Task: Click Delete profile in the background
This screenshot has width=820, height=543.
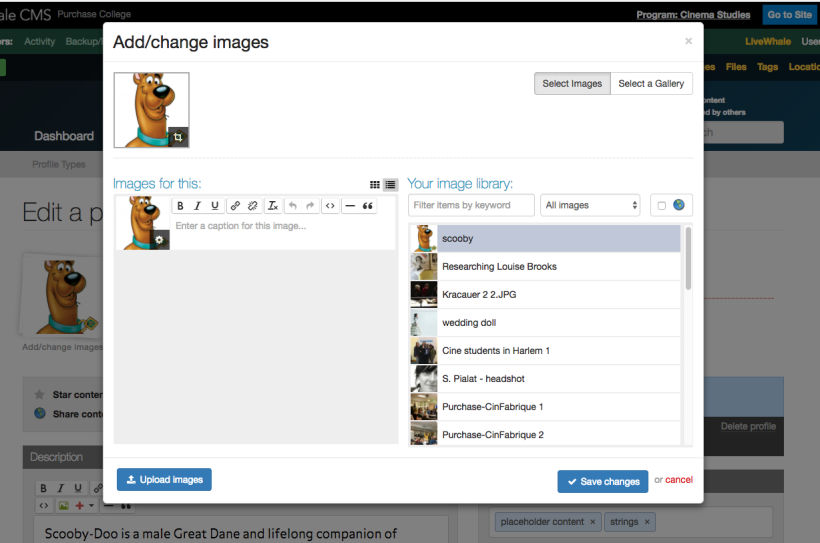Action: pyautogui.click(x=748, y=426)
